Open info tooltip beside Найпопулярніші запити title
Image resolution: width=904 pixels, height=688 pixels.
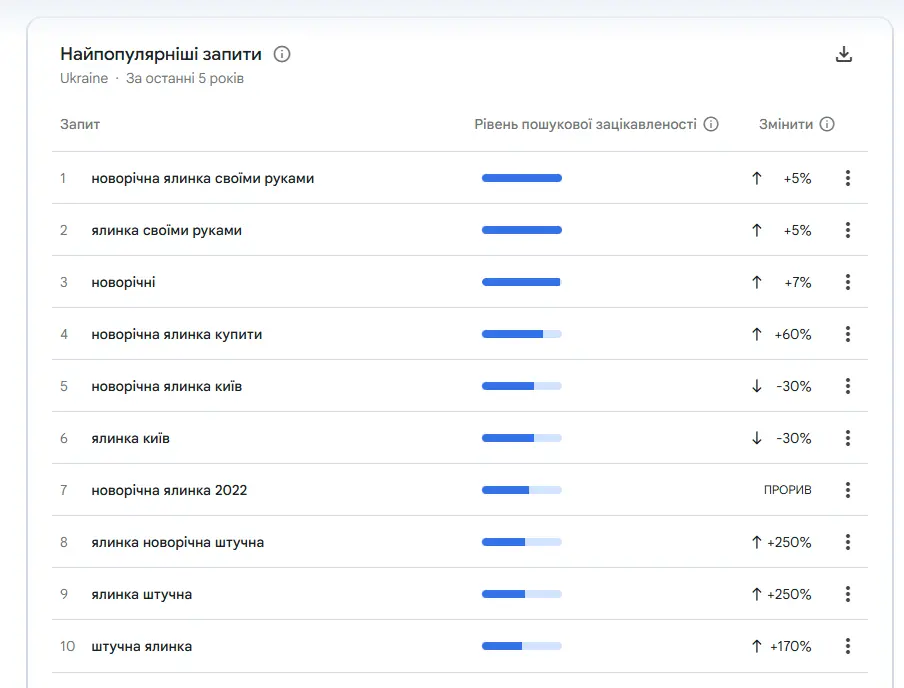pyautogui.click(x=281, y=54)
